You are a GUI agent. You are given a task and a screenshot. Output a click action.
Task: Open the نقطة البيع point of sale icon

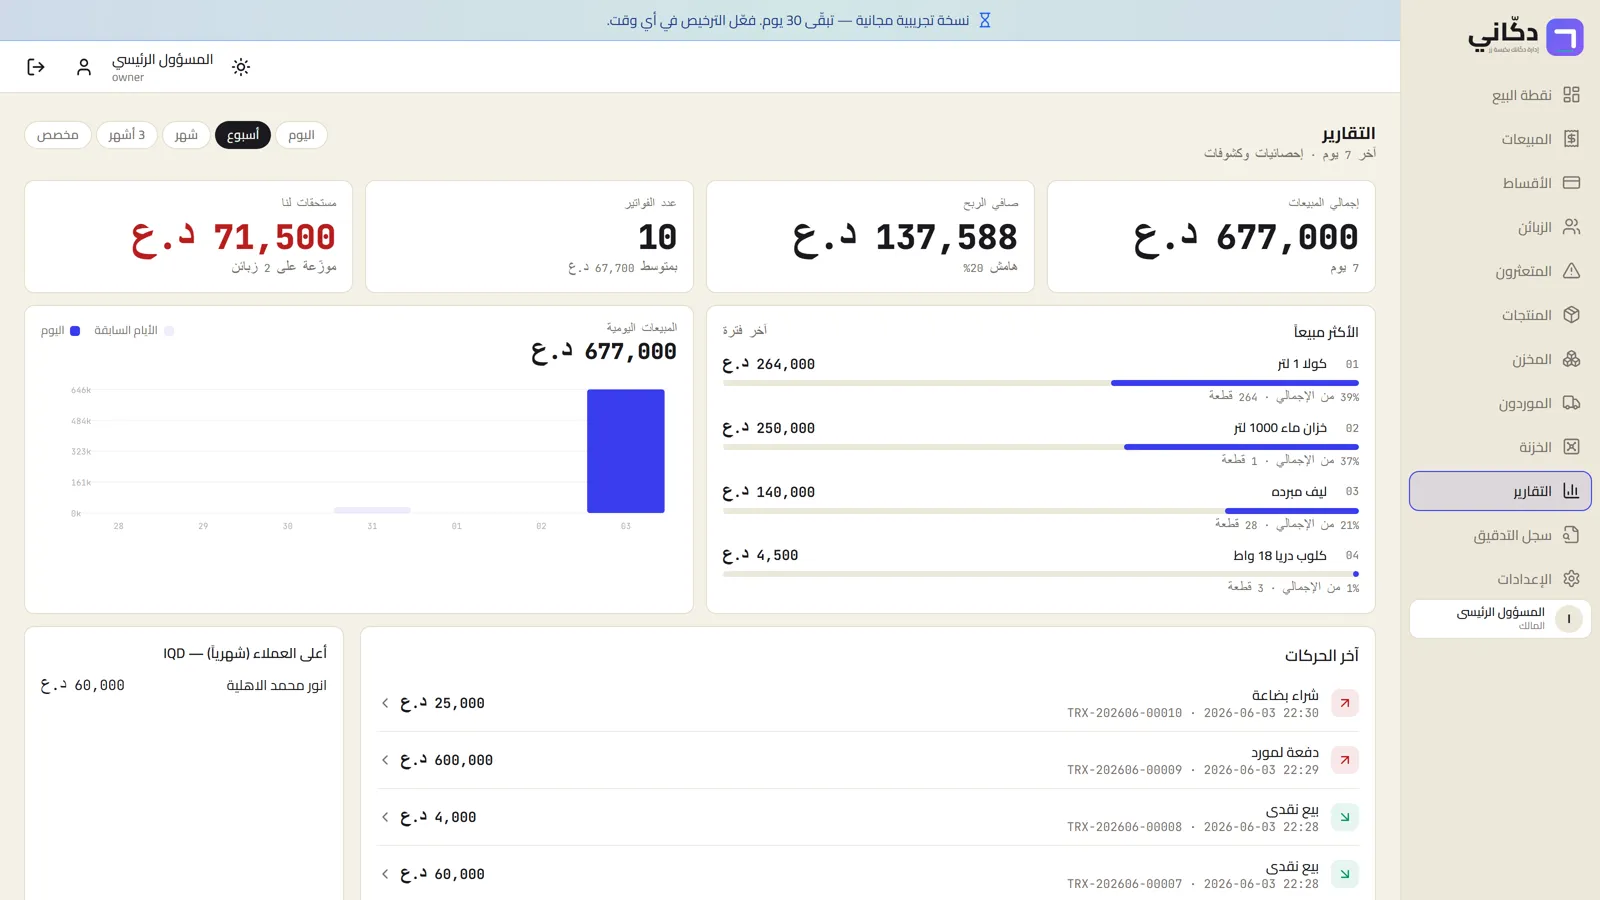tap(1571, 95)
